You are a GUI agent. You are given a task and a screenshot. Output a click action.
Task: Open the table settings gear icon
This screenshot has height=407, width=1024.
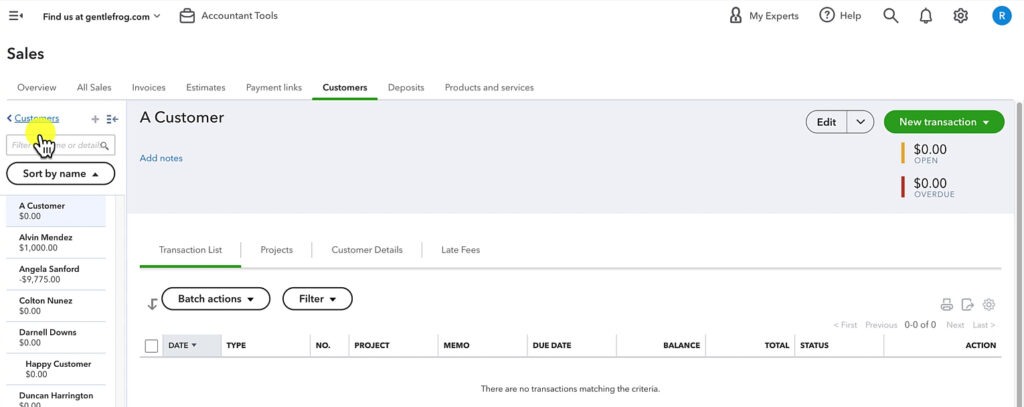click(989, 305)
